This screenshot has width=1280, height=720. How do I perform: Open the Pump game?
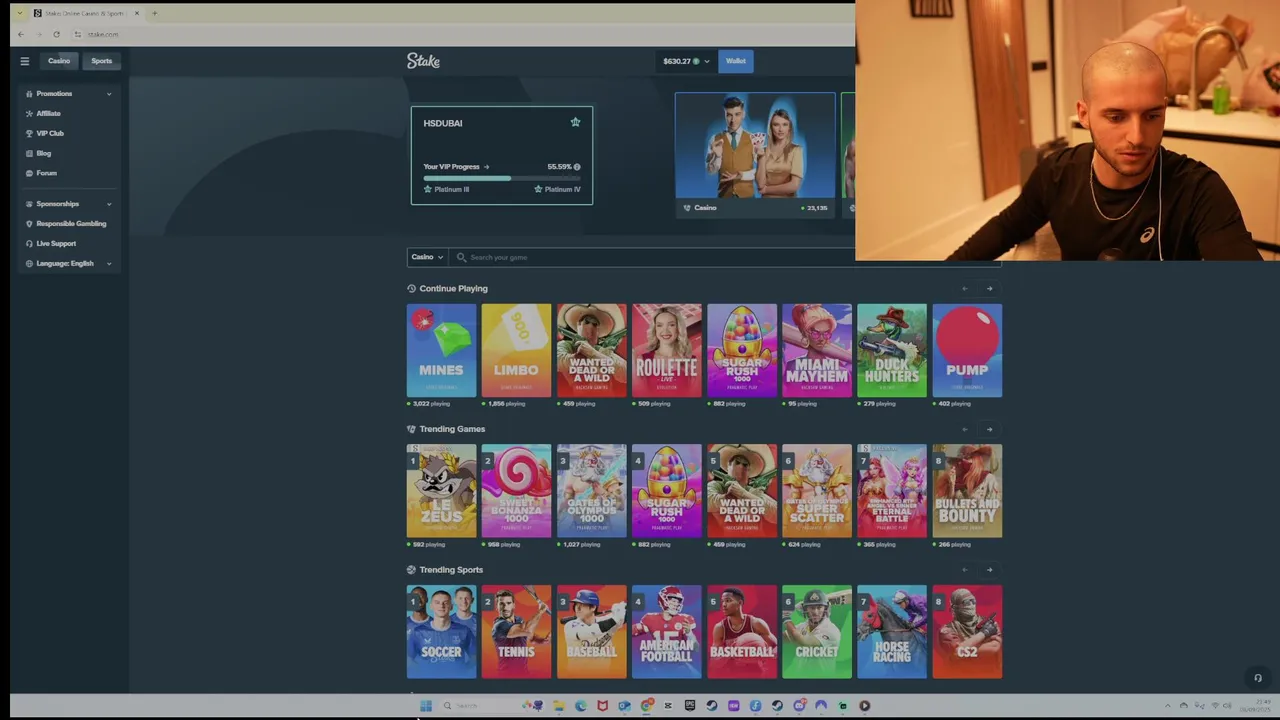(x=967, y=351)
